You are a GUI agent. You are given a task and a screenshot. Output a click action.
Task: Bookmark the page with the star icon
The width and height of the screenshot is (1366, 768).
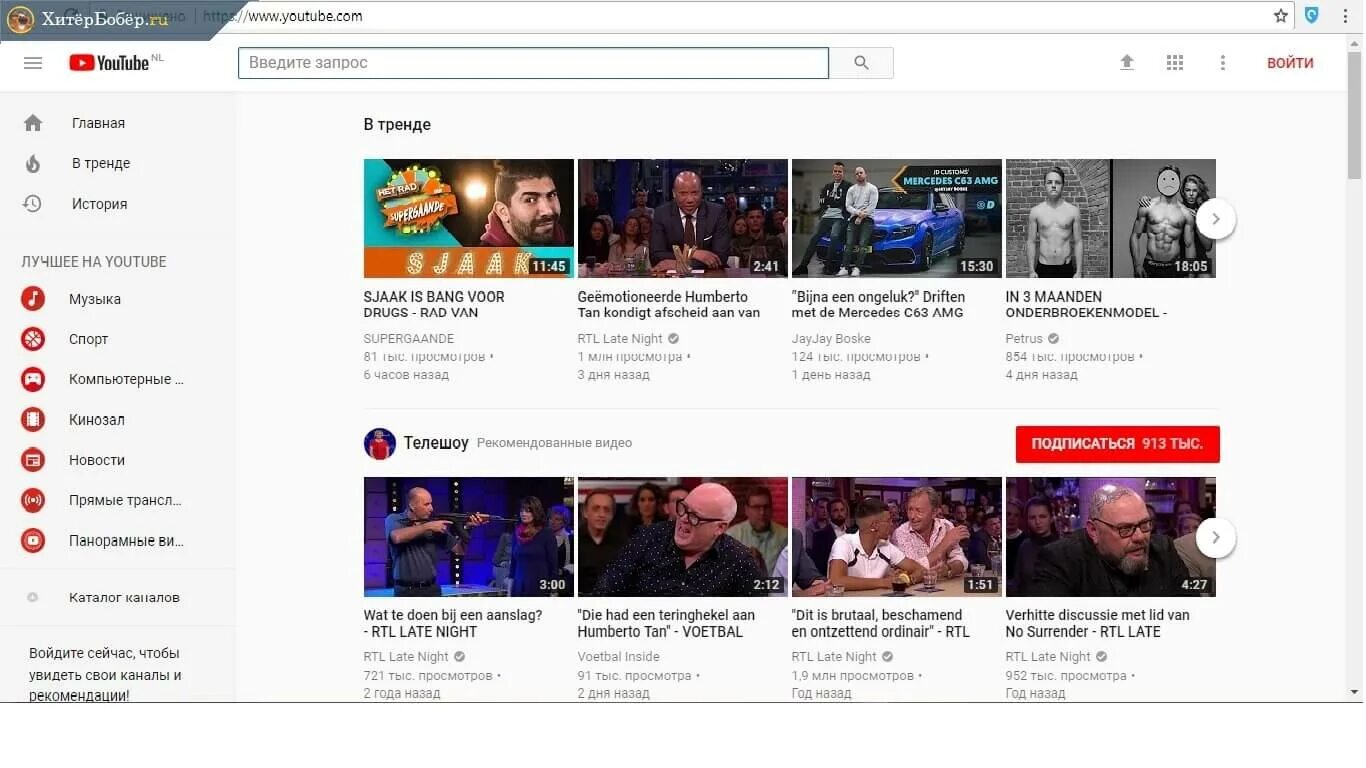click(1281, 16)
